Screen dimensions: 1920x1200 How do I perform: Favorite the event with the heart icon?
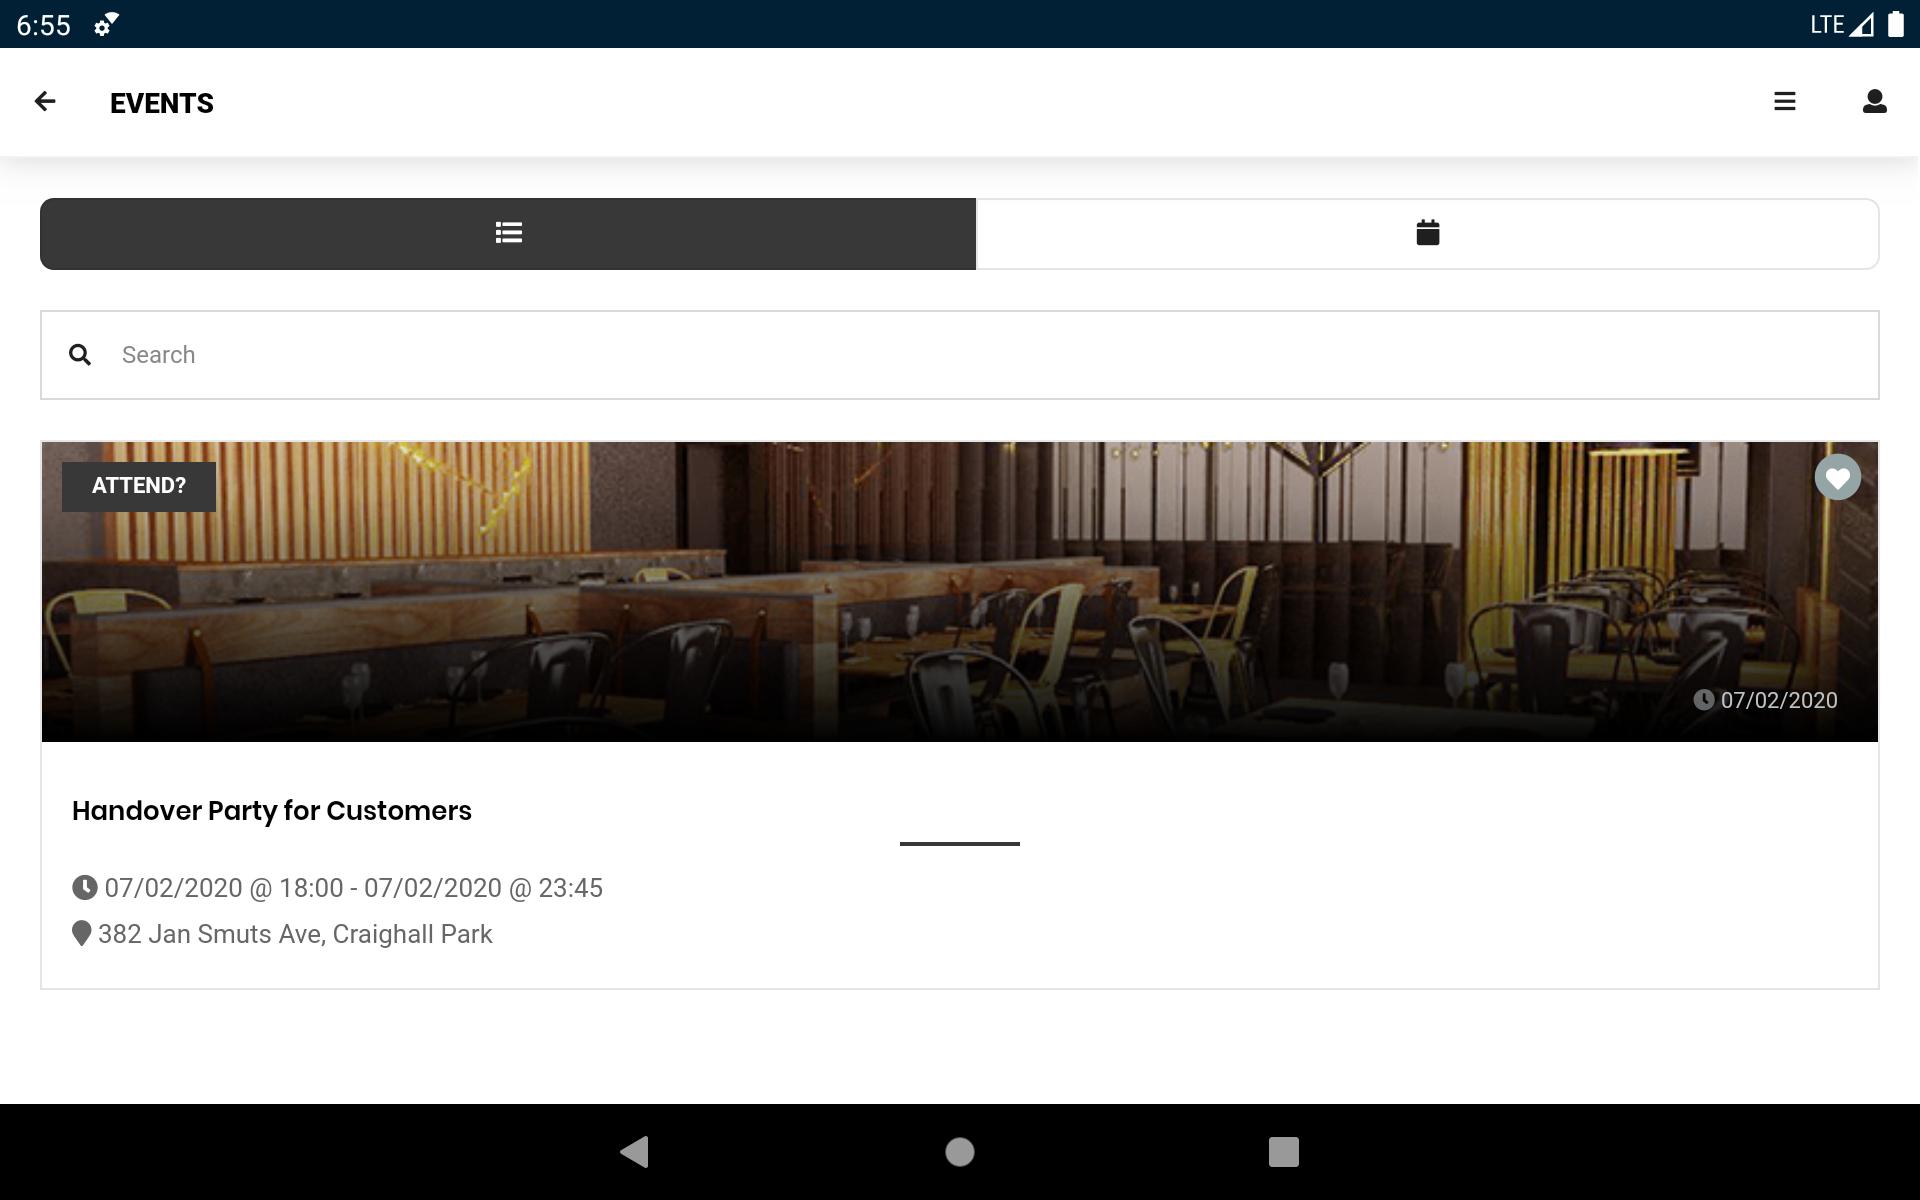point(1838,478)
